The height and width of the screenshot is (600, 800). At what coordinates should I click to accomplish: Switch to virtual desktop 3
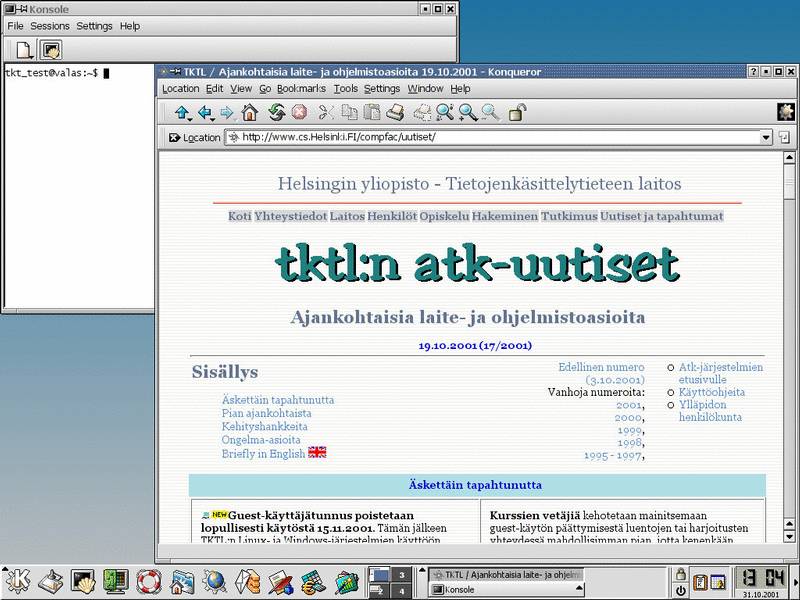(x=402, y=576)
